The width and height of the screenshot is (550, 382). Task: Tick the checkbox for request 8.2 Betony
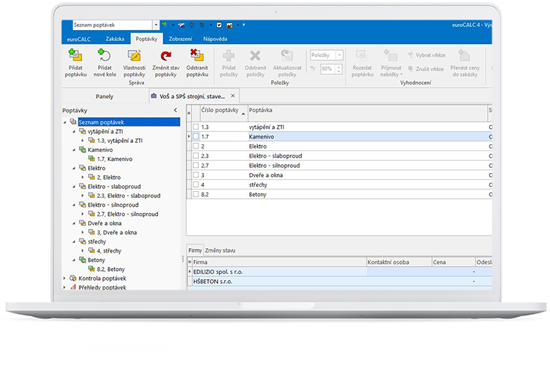(196, 194)
